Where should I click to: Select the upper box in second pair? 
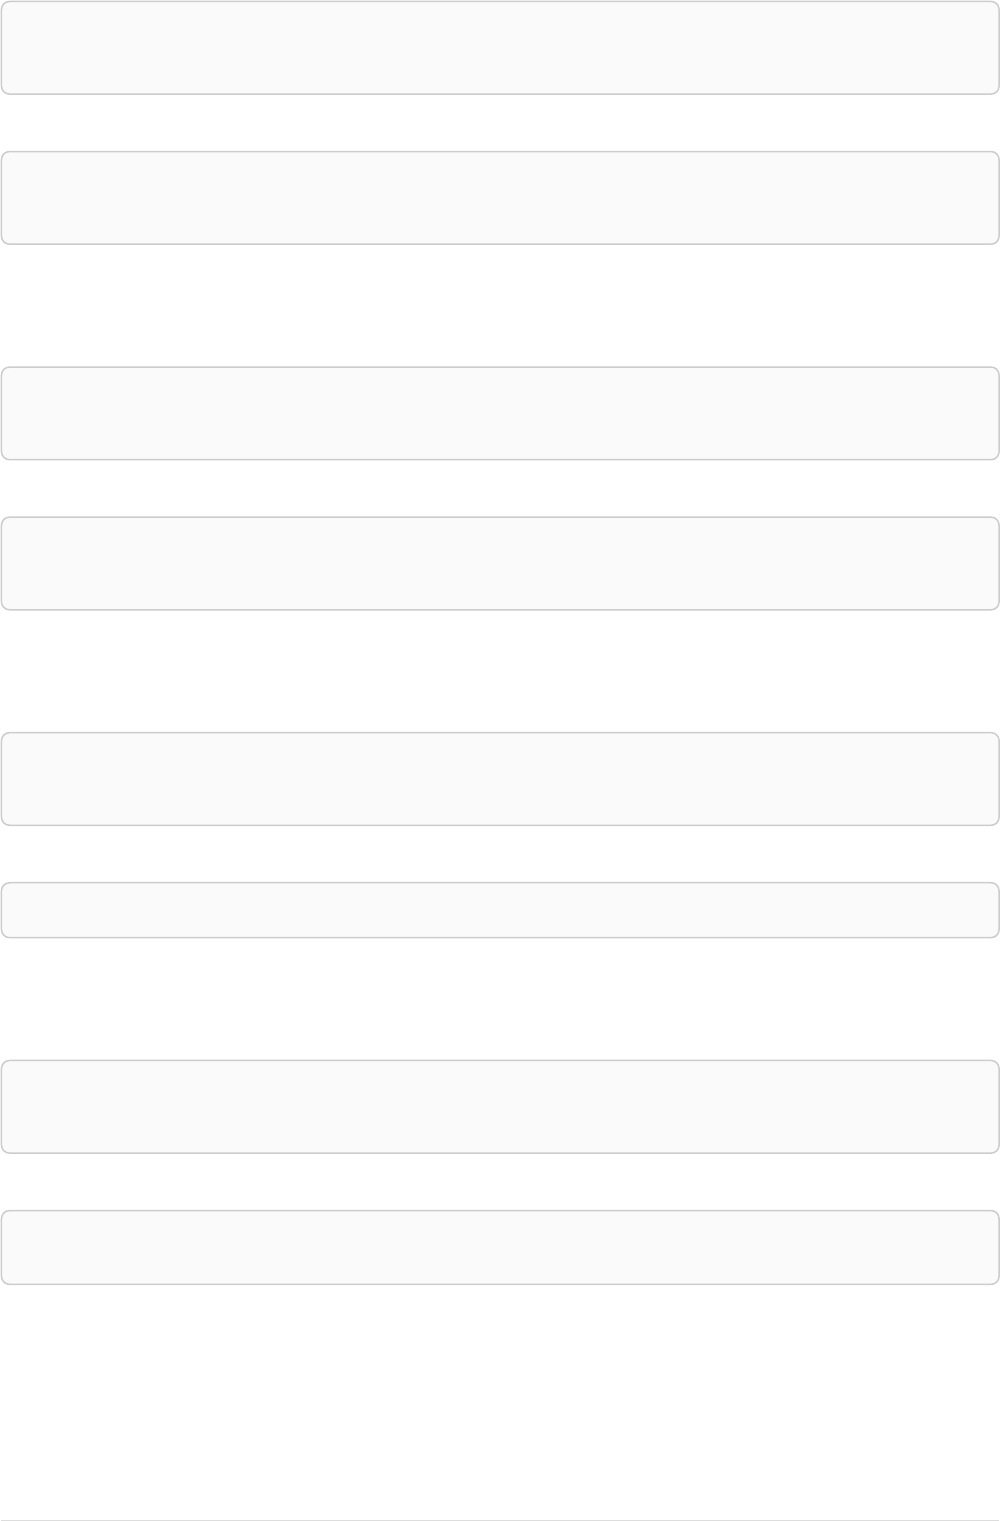tap(500, 413)
